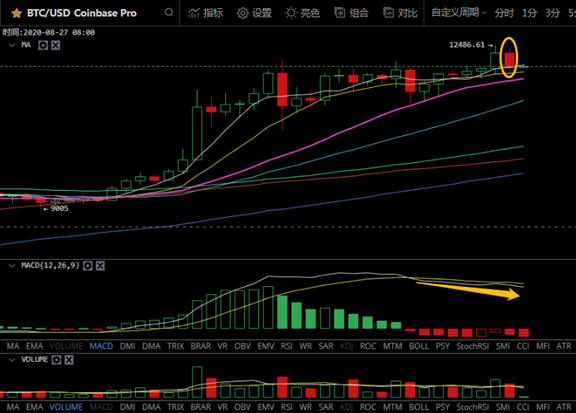Select VOLUME tab in the bottom indicator row
The height and width of the screenshot is (413, 576).
pos(66,407)
